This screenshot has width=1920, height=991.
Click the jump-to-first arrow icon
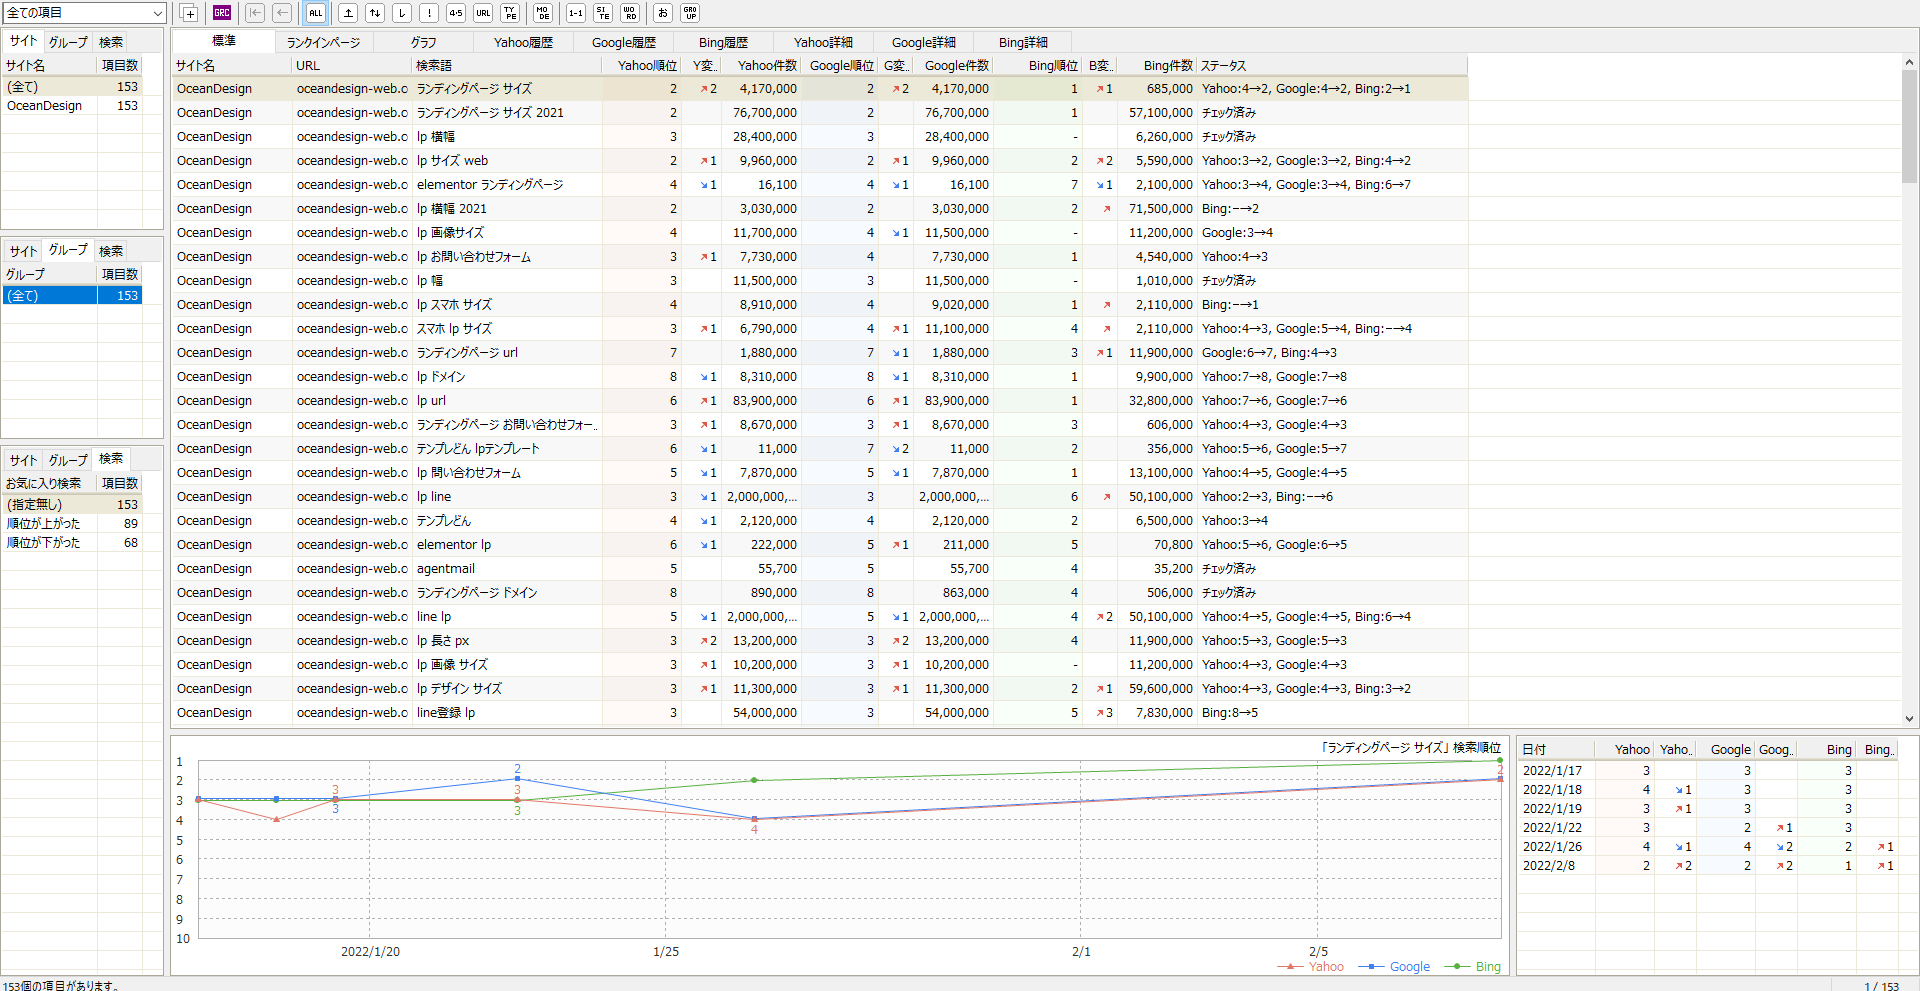click(255, 13)
